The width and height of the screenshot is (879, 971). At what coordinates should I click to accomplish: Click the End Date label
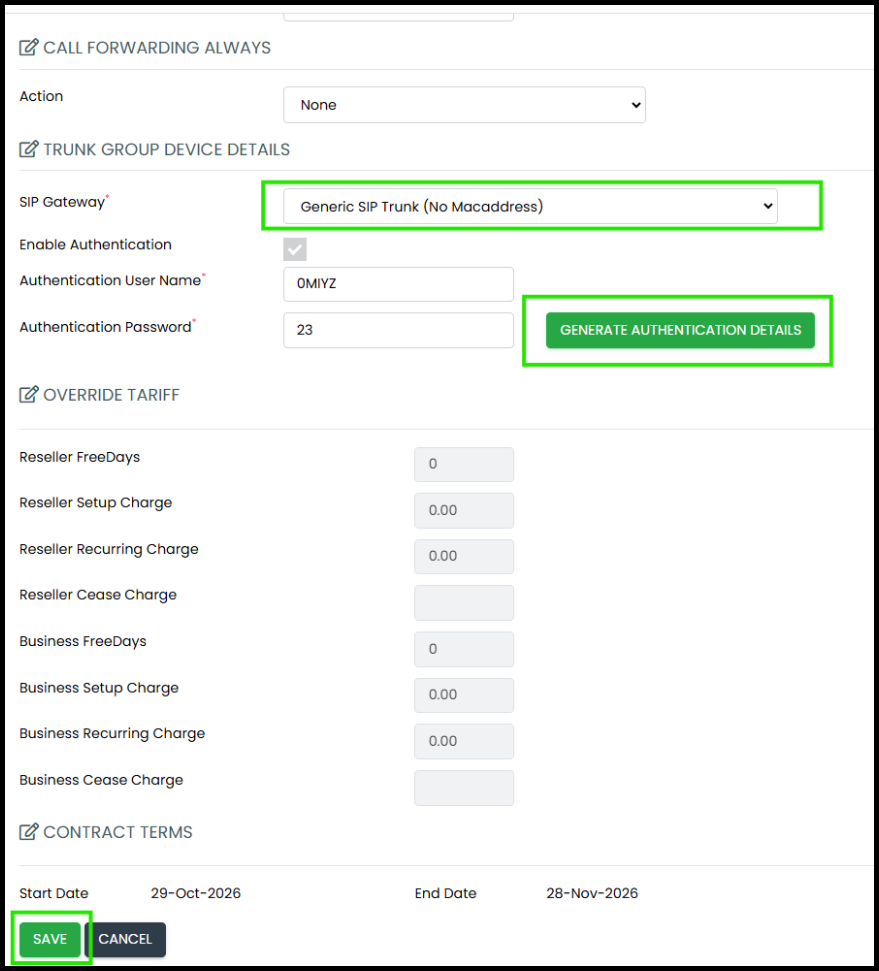(445, 893)
